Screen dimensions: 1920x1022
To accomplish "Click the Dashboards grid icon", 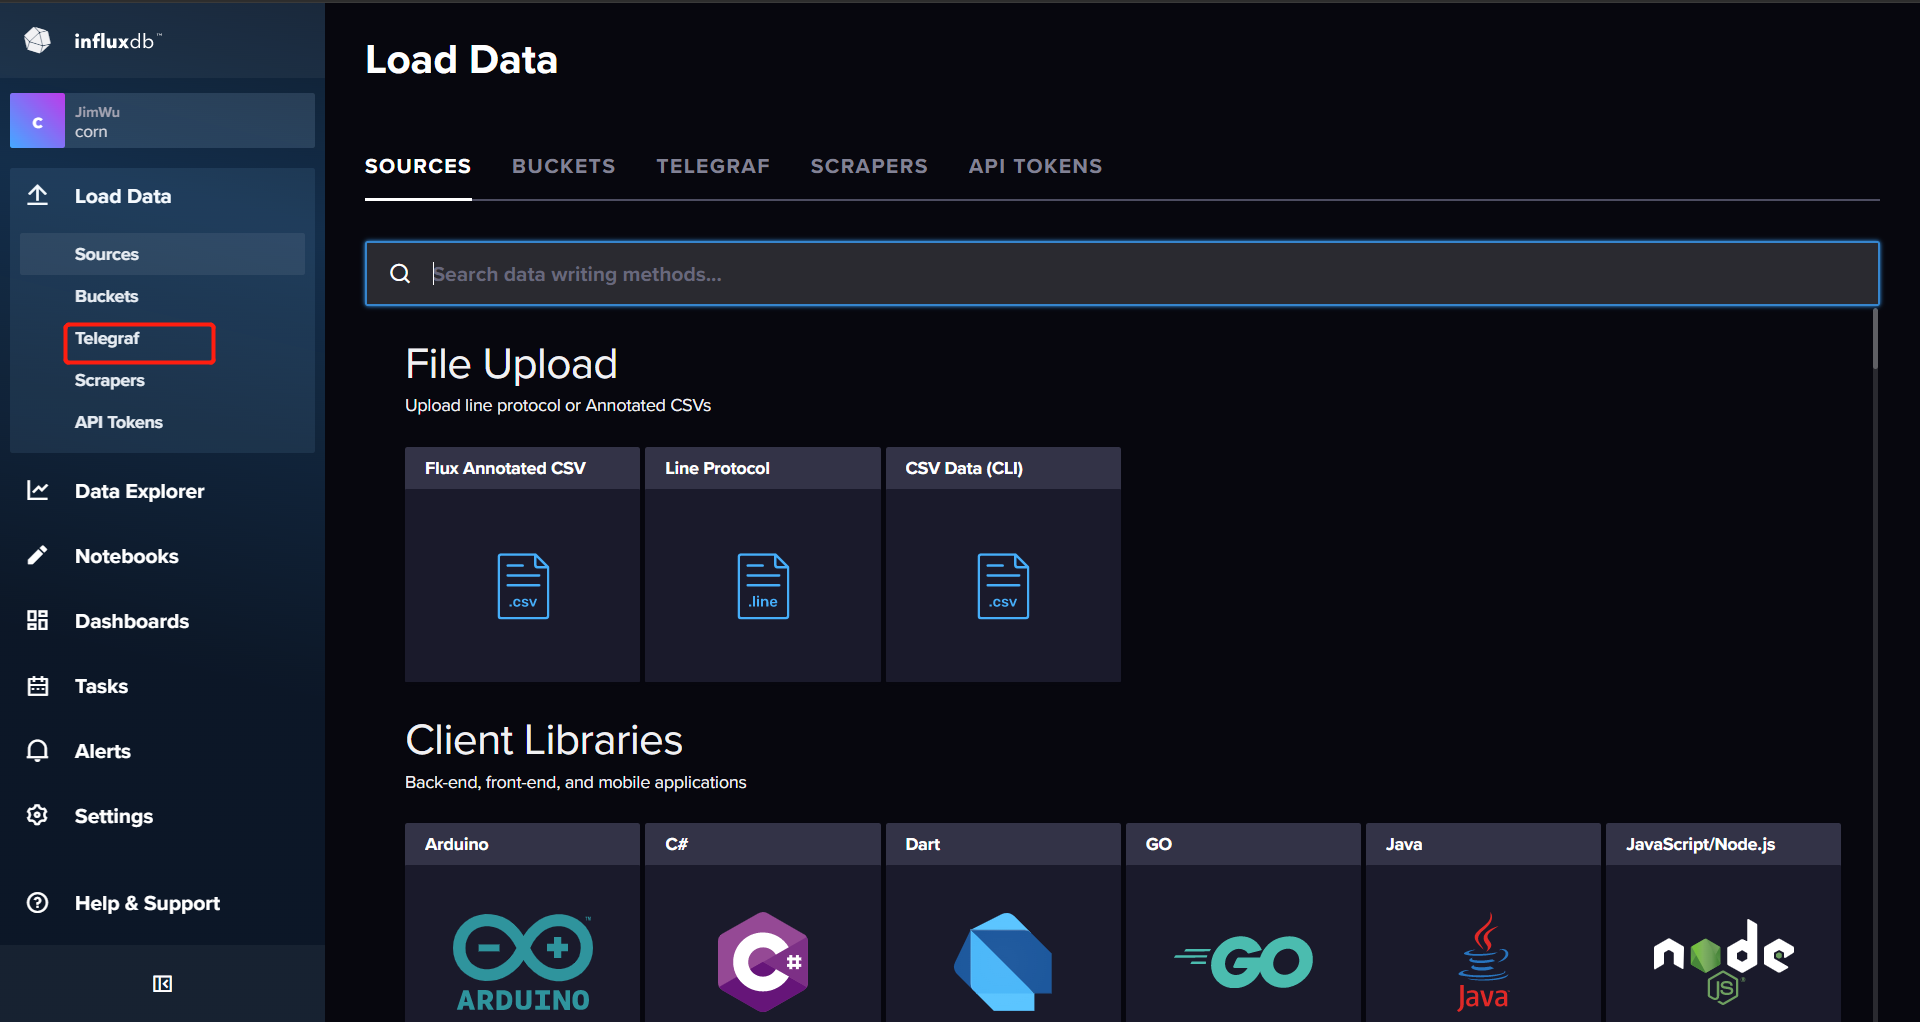I will (x=38, y=620).
